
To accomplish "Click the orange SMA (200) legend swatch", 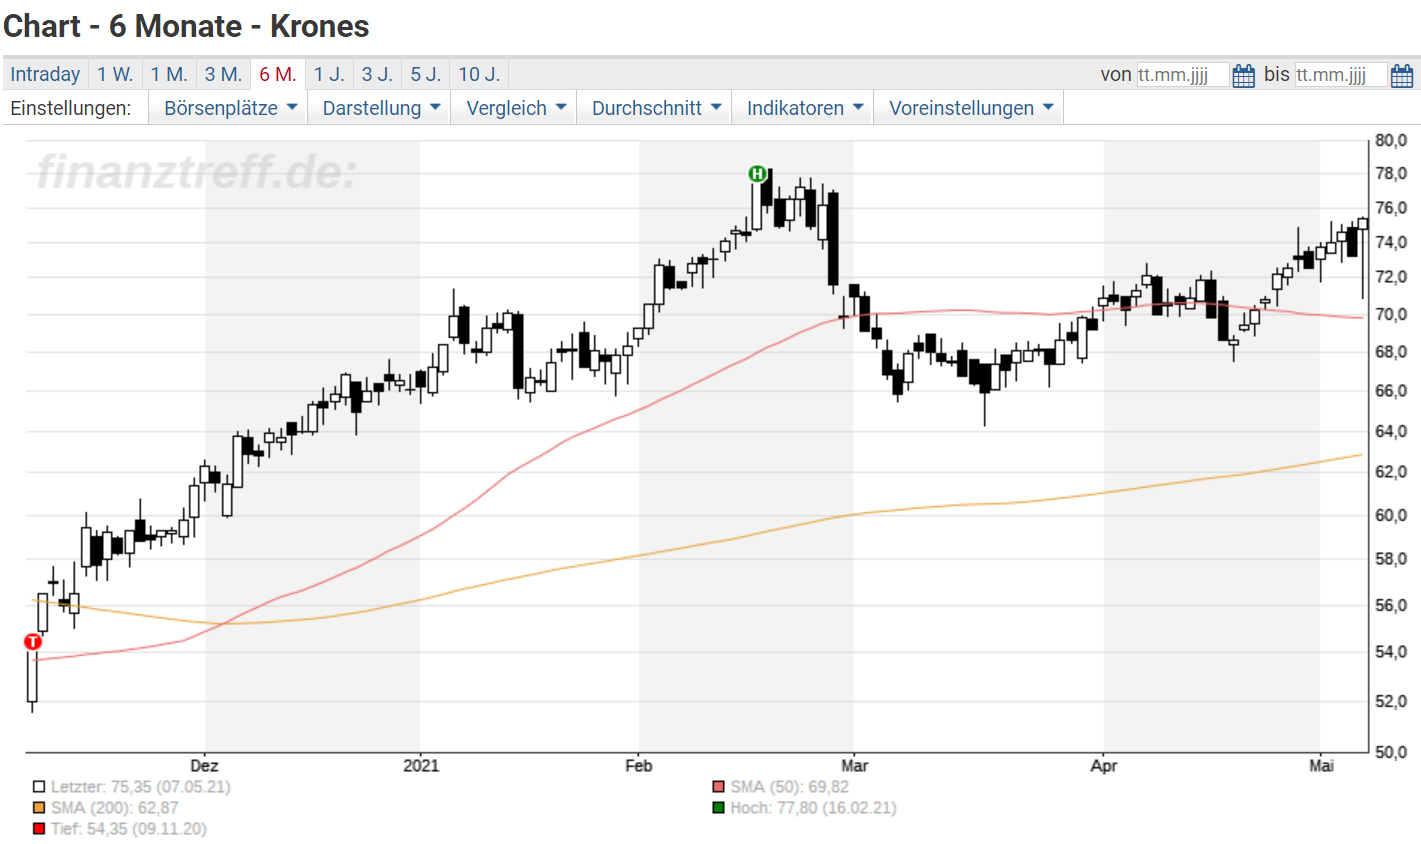I will click(39, 808).
